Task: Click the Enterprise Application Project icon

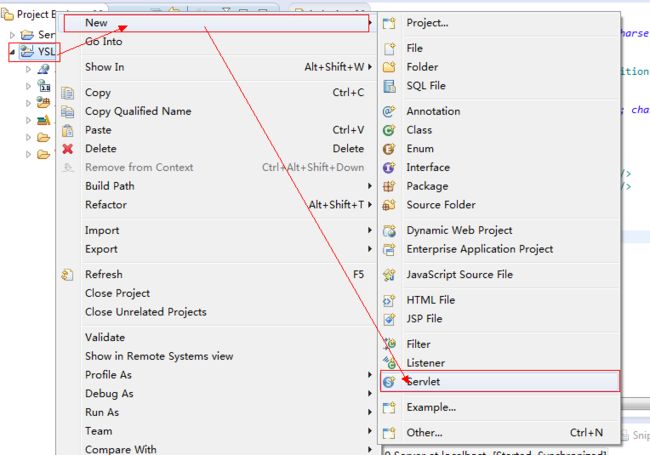Action: [x=389, y=249]
